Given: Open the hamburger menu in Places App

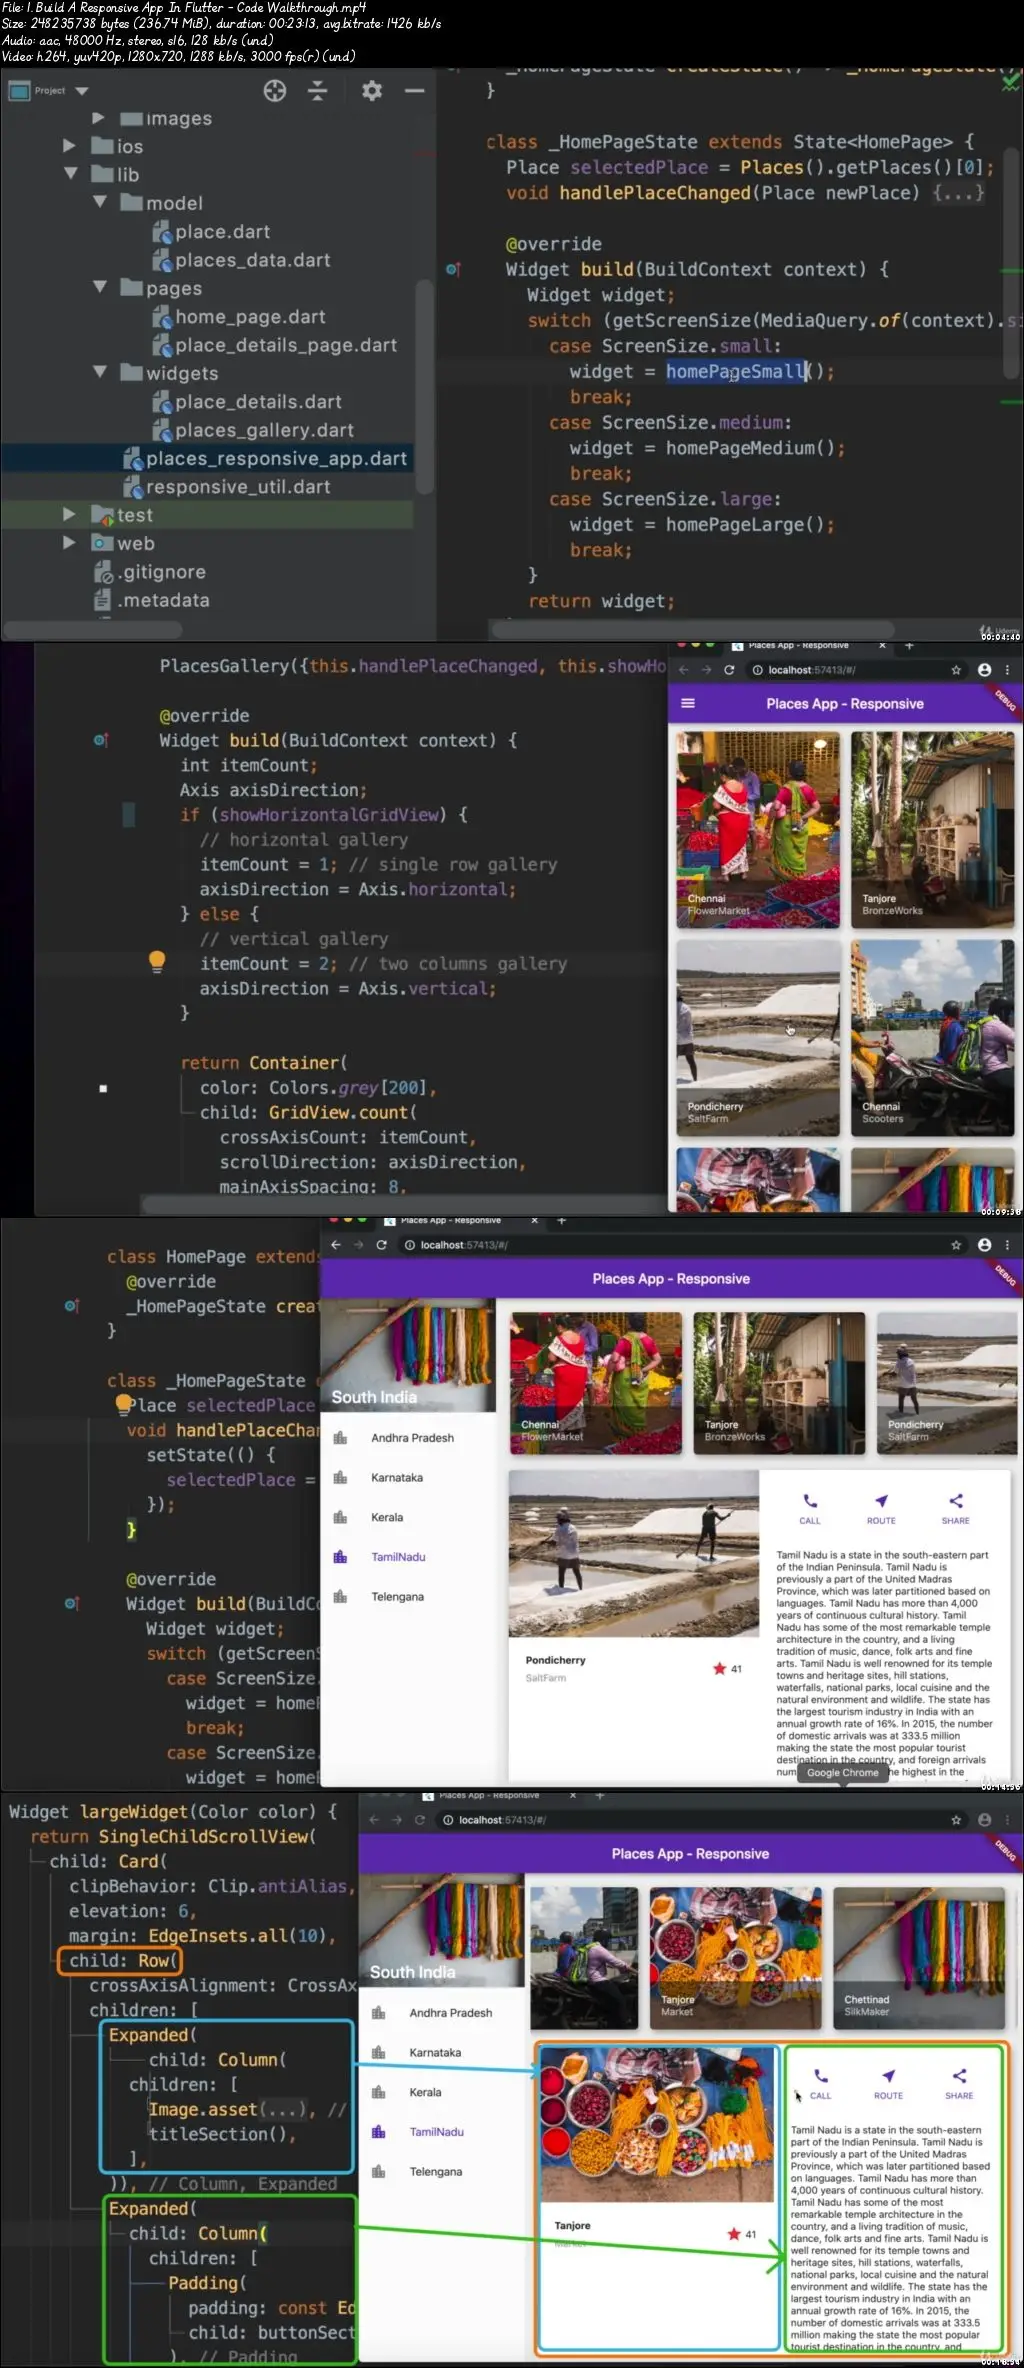Looking at the screenshot, I should (x=688, y=703).
